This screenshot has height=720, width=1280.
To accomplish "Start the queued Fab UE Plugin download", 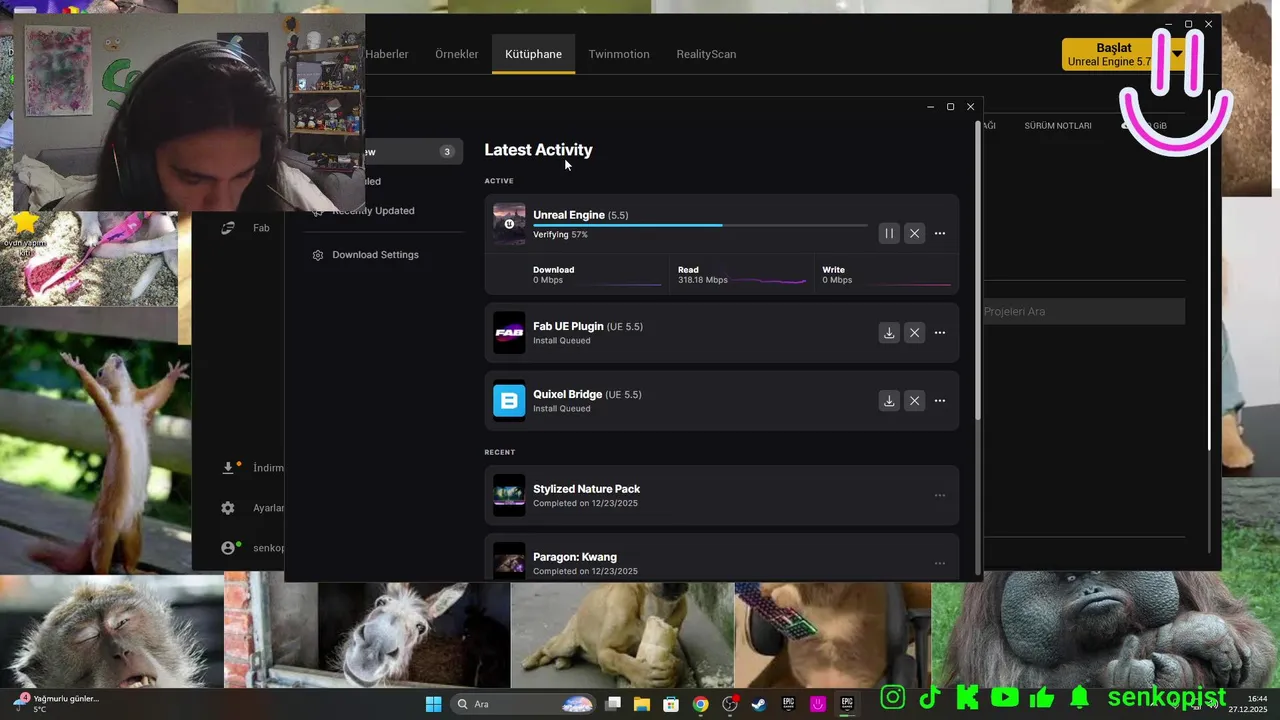I will [889, 333].
